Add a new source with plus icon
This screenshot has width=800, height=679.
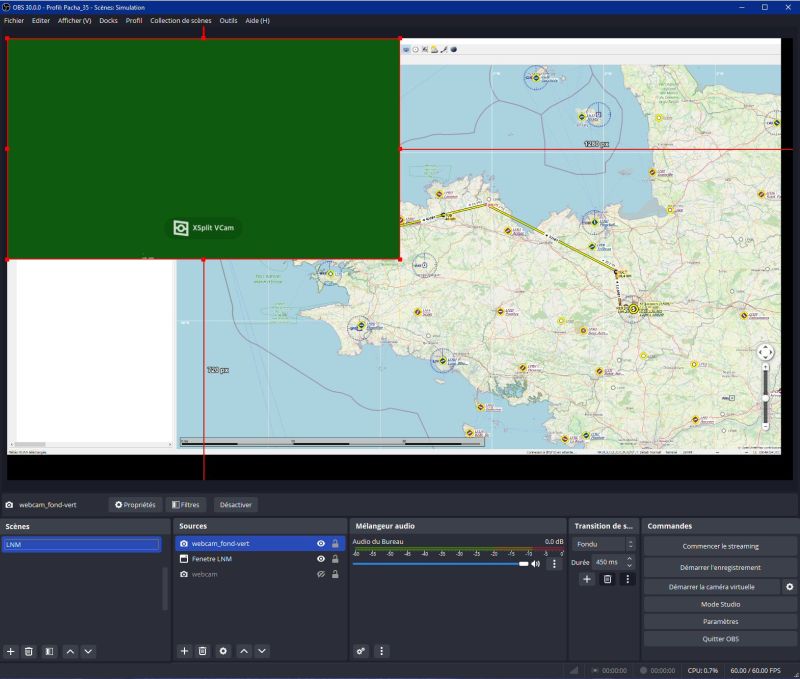tap(184, 651)
